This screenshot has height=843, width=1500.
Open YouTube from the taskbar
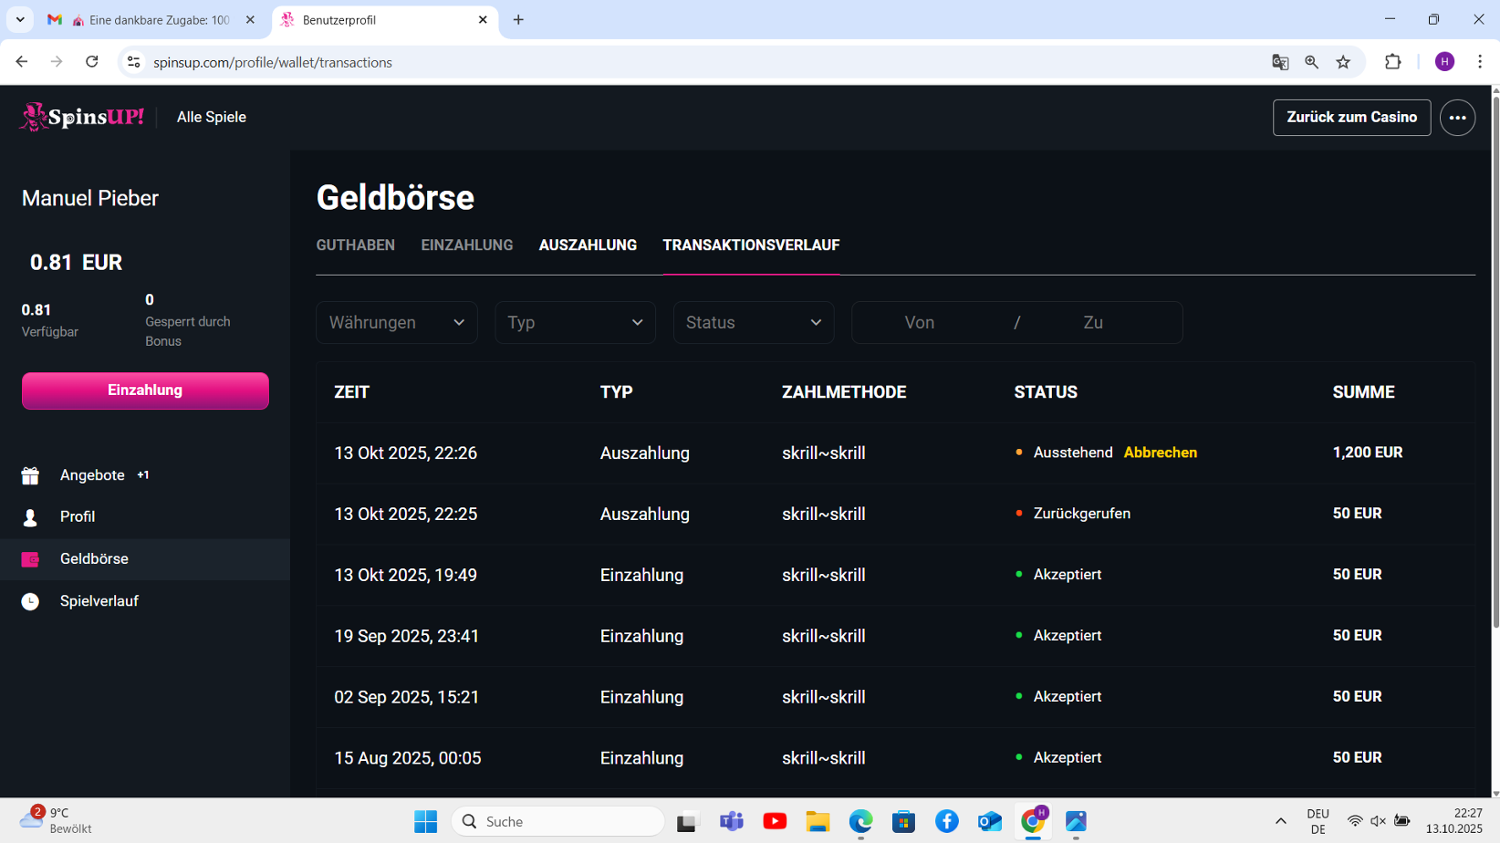tap(774, 821)
